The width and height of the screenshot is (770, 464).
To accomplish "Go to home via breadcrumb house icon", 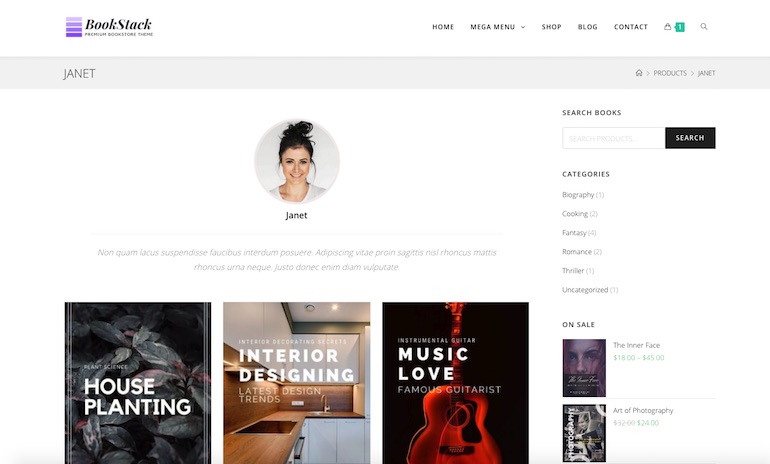I will pyautogui.click(x=639, y=73).
